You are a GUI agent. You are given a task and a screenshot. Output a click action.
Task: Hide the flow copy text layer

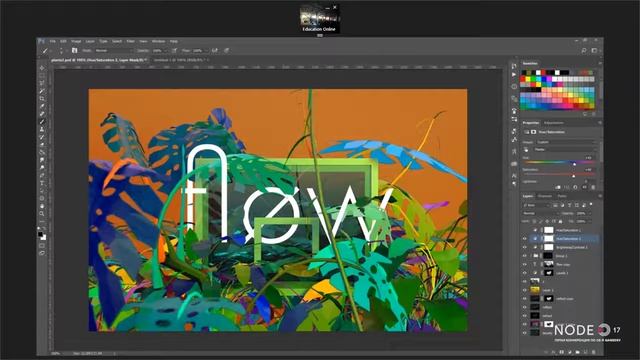click(525, 264)
